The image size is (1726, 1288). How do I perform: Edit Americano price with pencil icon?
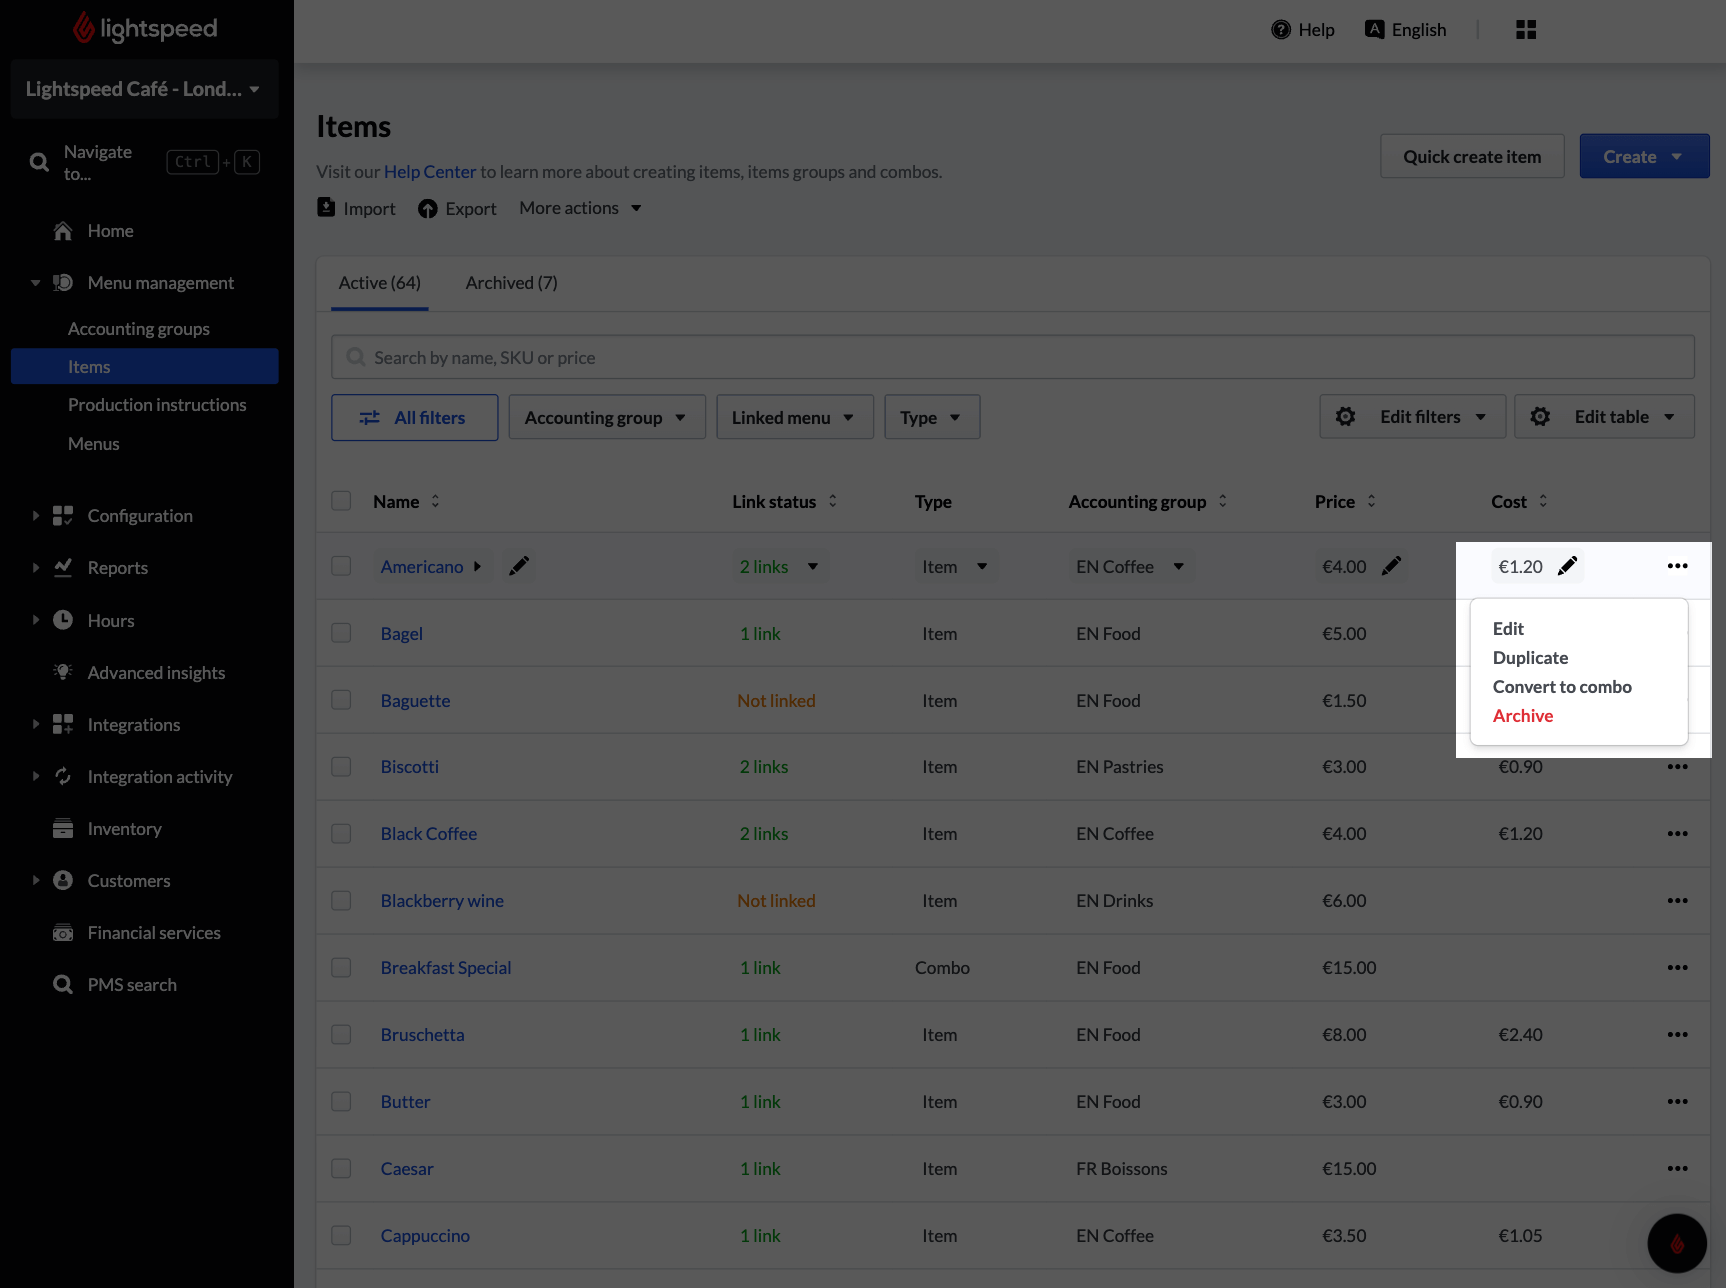click(x=1391, y=566)
